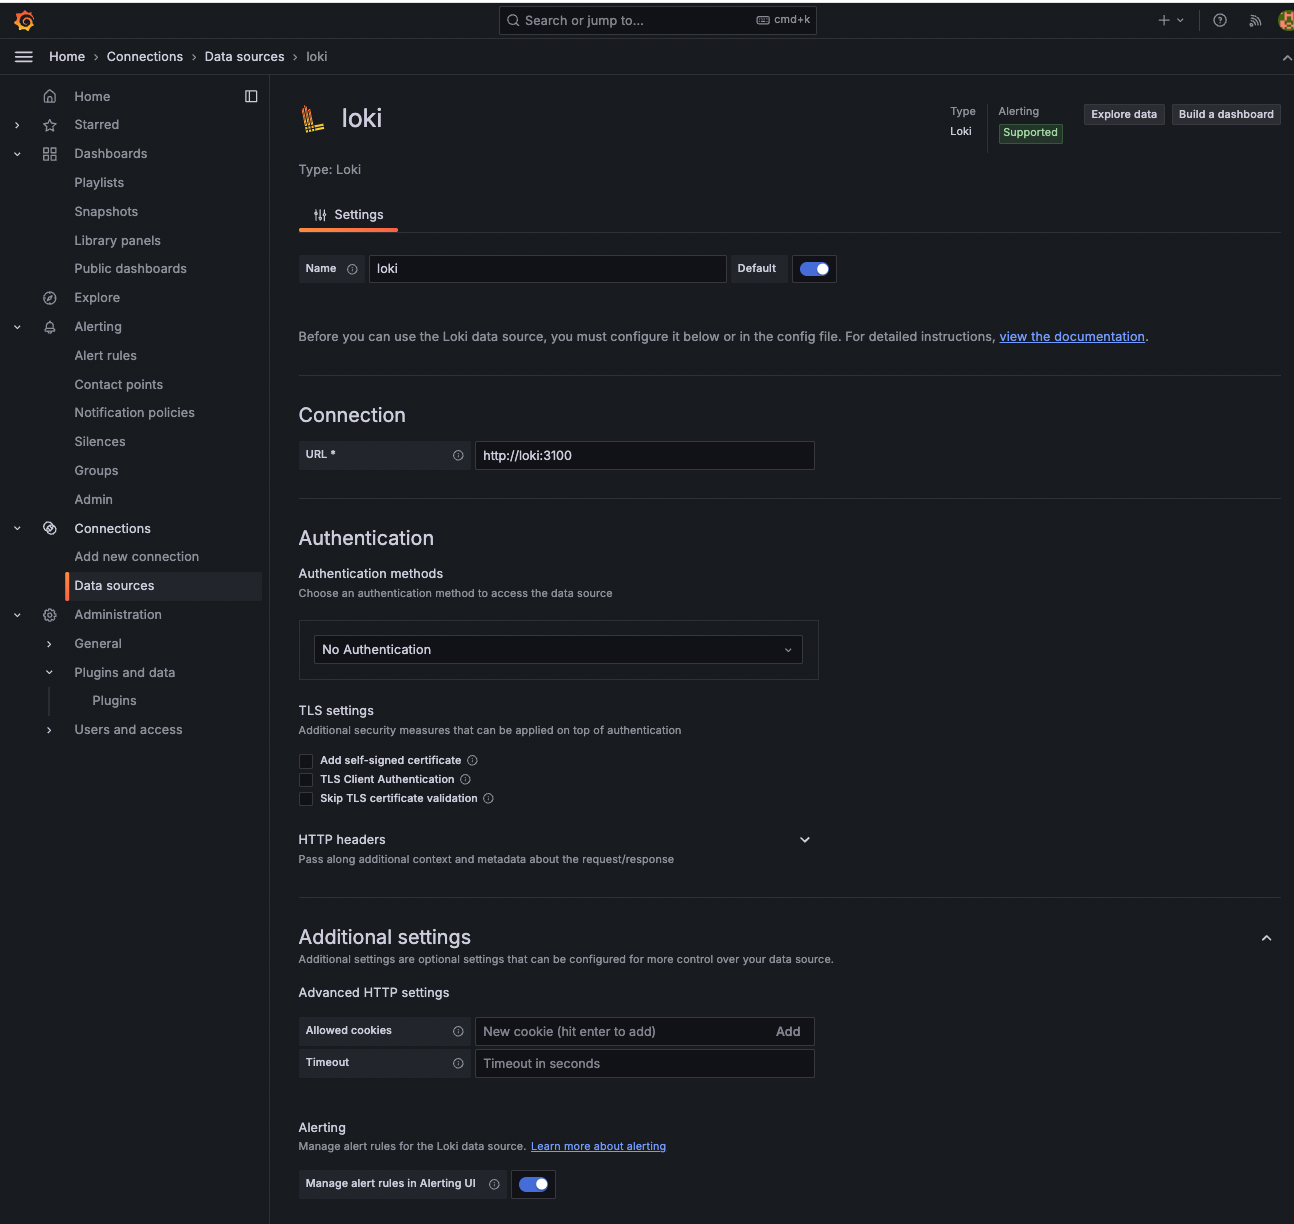This screenshot has height=1224, width=1294.
Task: Click the Allowed cookies info icon
Action: (458, 1031)
